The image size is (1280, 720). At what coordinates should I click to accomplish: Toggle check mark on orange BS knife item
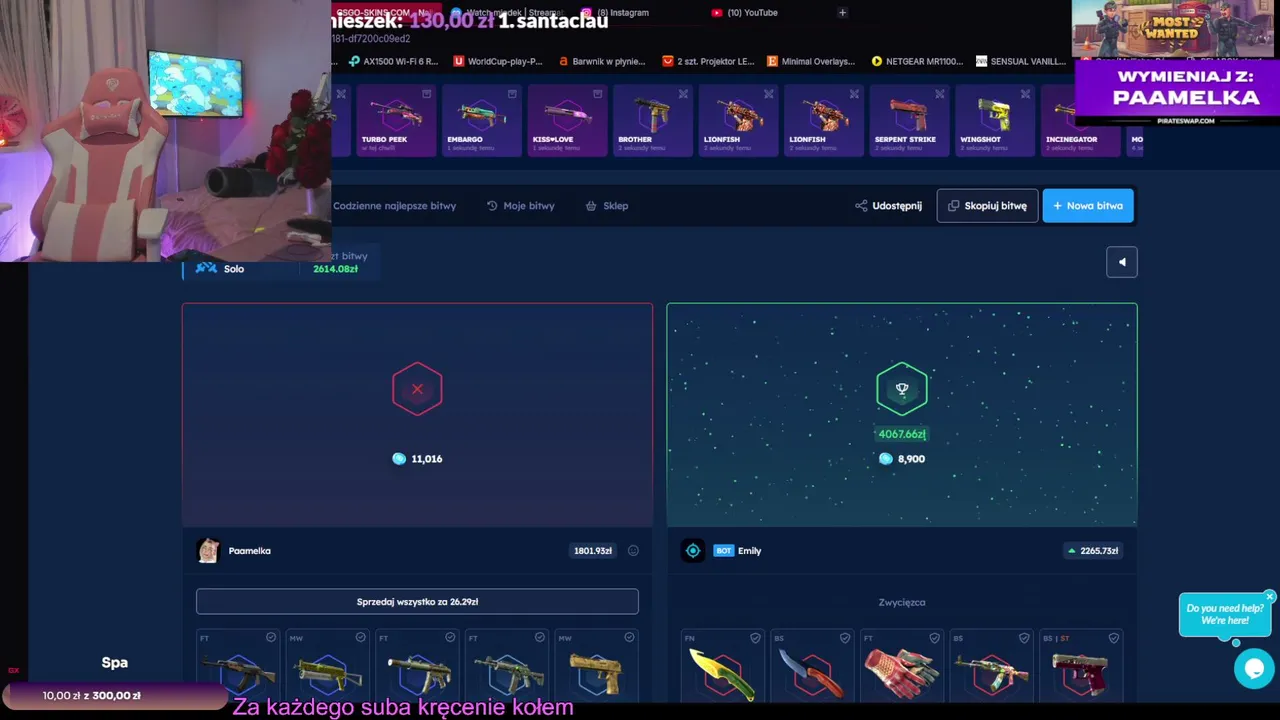pyautogui.click(x=845, y=637)
